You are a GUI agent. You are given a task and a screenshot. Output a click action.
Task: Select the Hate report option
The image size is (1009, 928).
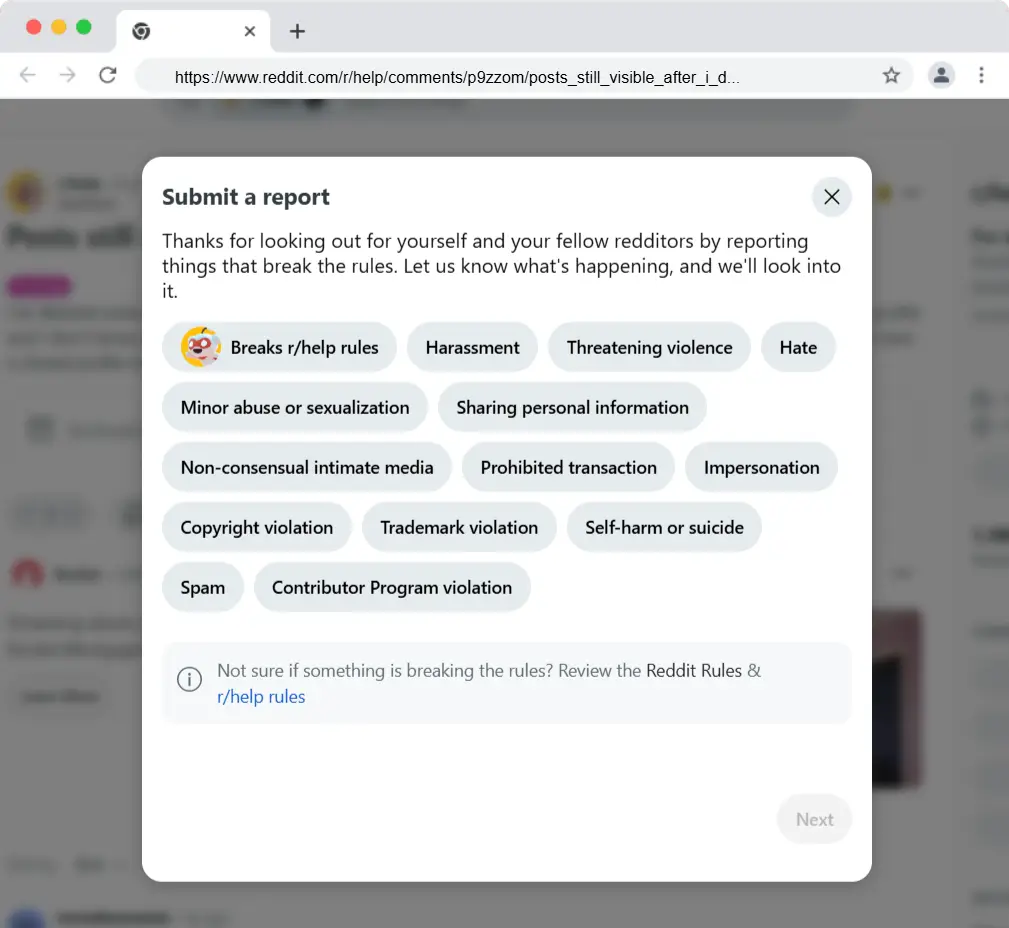(798, 348)
